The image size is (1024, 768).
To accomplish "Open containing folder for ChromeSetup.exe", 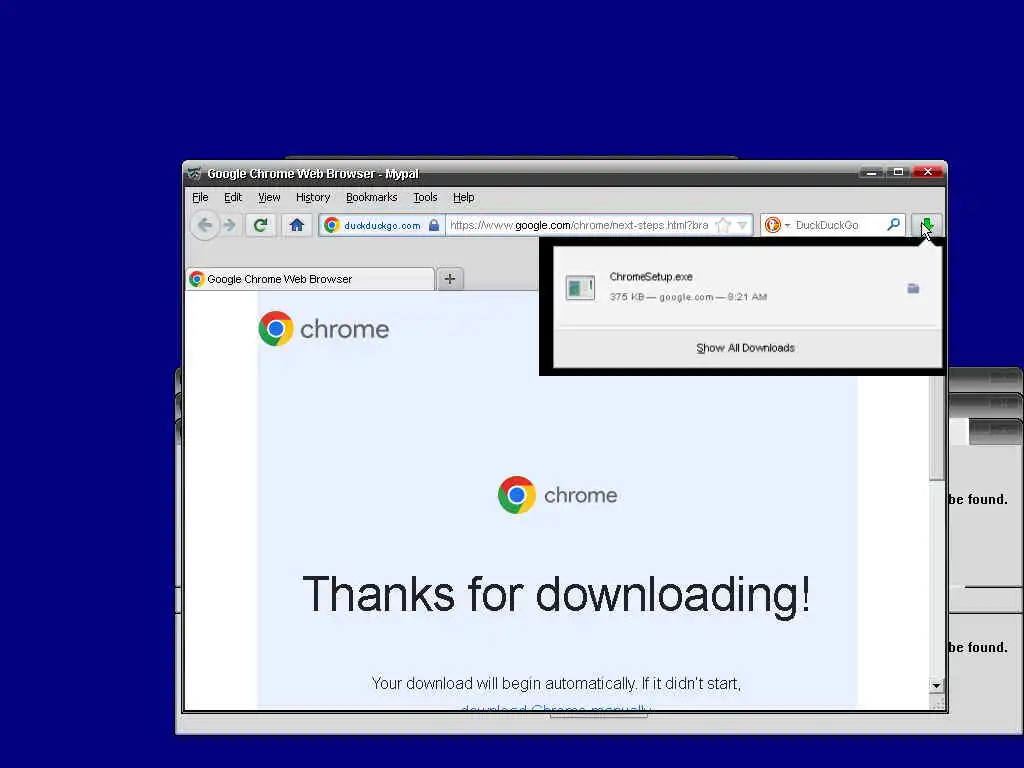I will (x=913, y=288).
